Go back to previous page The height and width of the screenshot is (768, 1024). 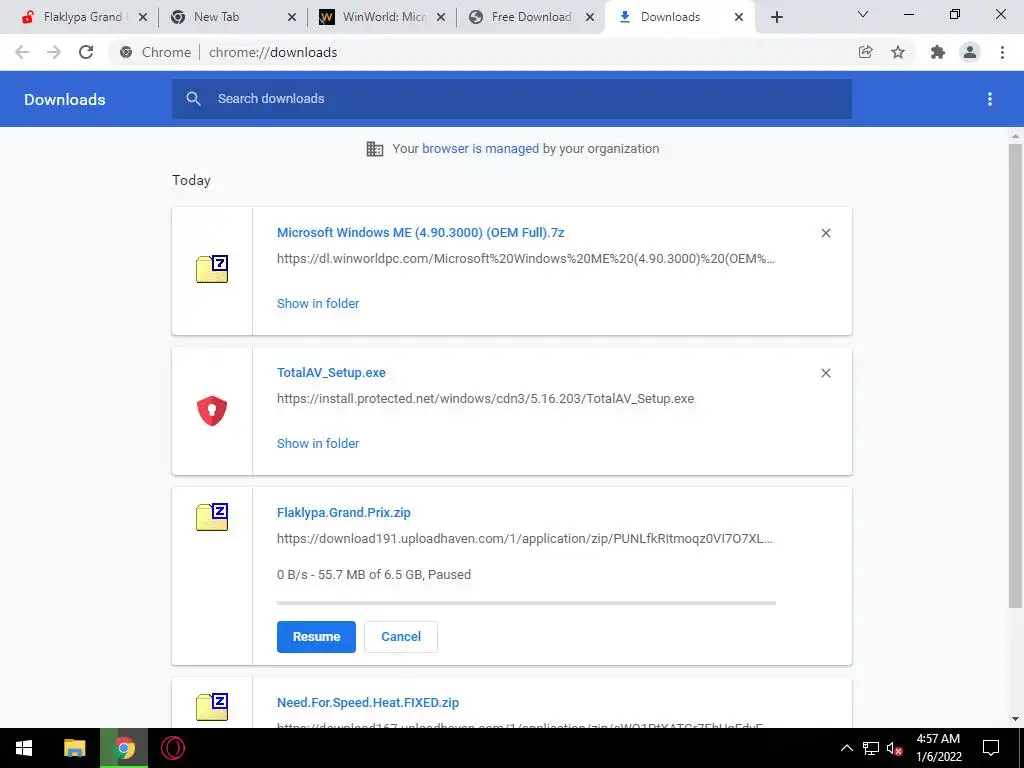click(x=22, y=52)
